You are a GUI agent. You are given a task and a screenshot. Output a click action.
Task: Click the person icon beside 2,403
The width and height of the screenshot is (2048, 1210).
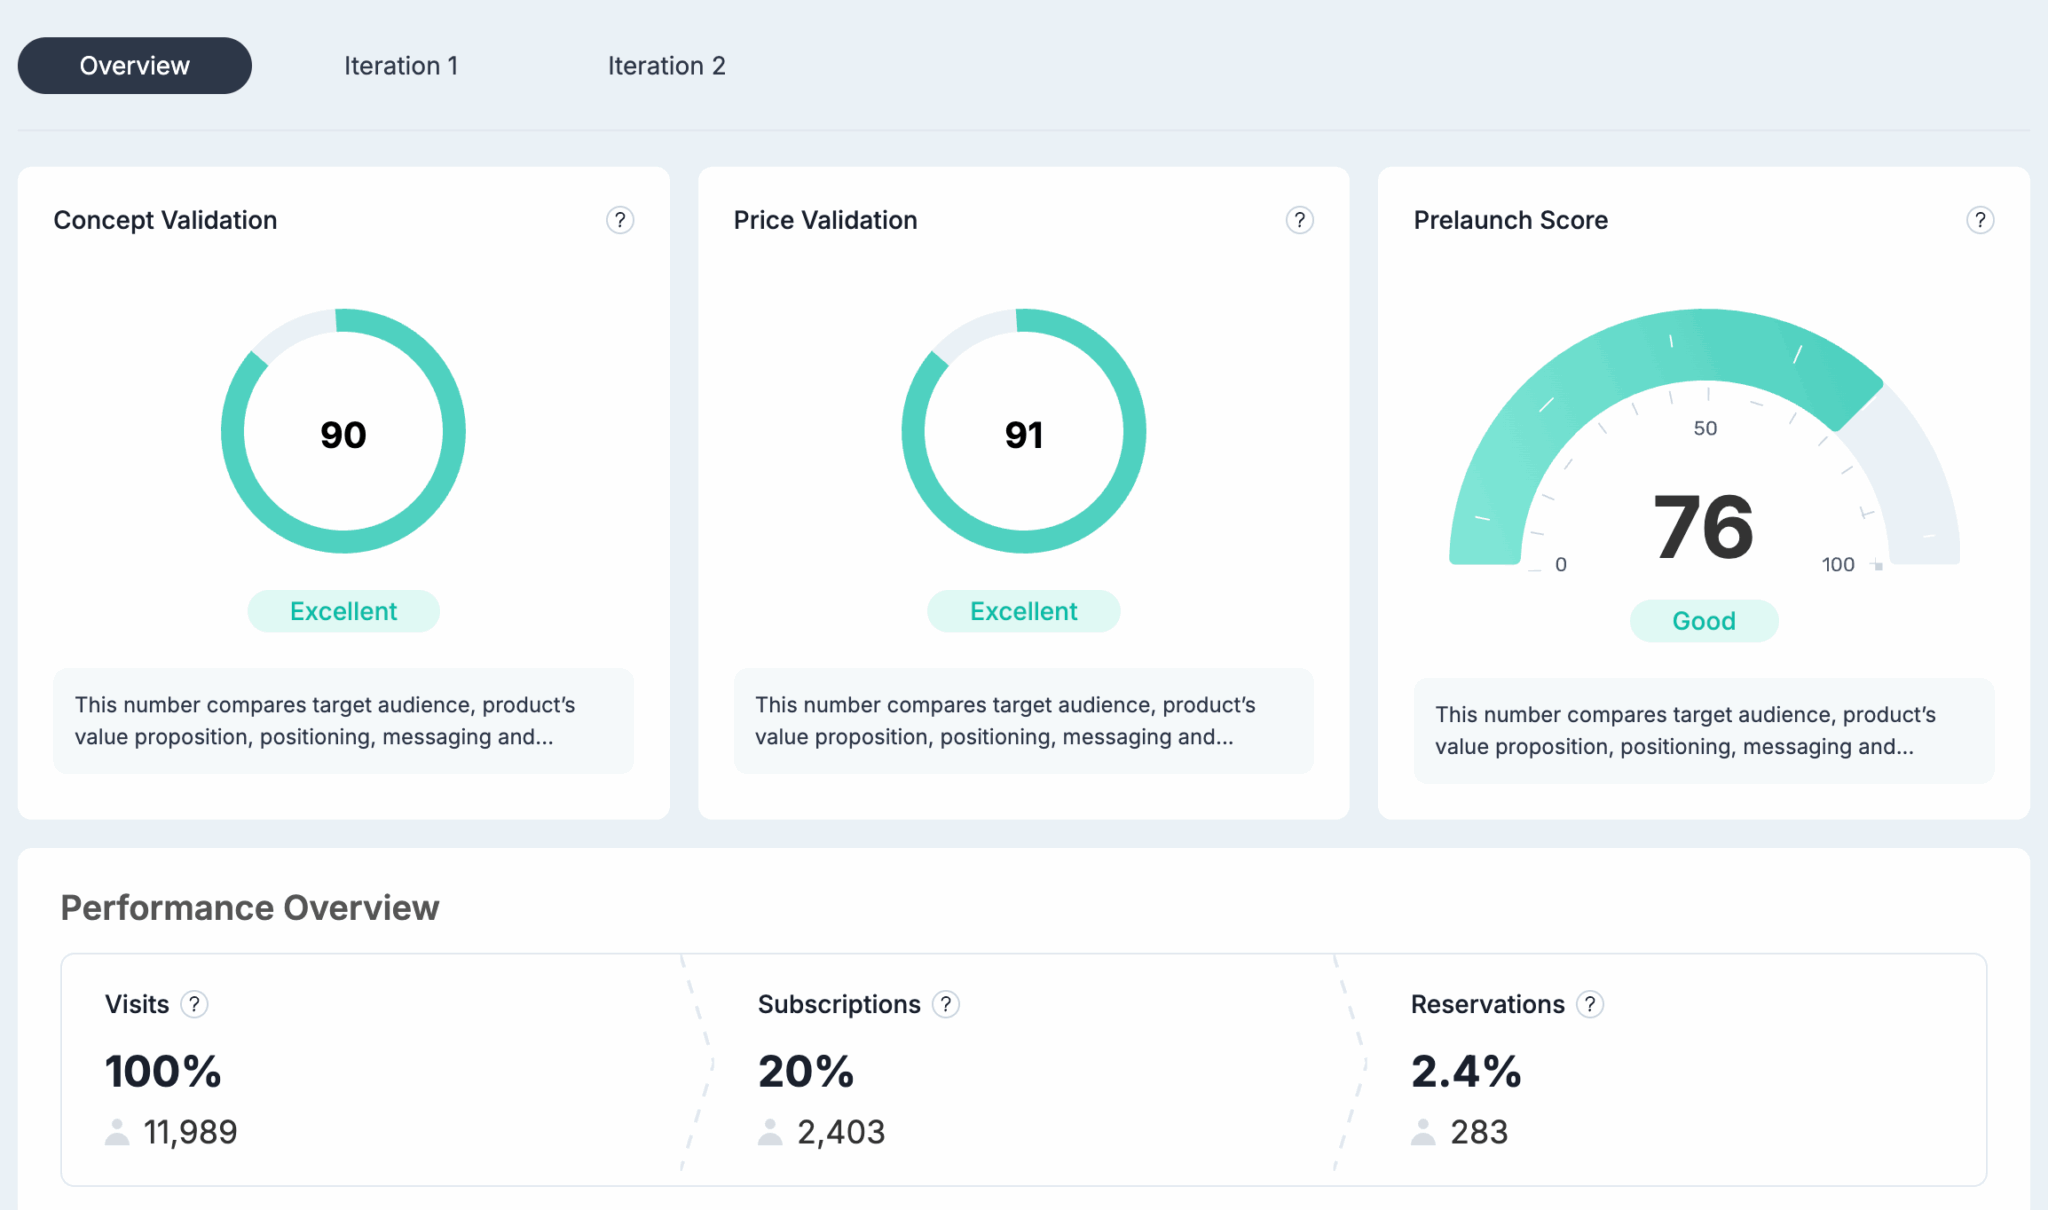(770, 1132)
